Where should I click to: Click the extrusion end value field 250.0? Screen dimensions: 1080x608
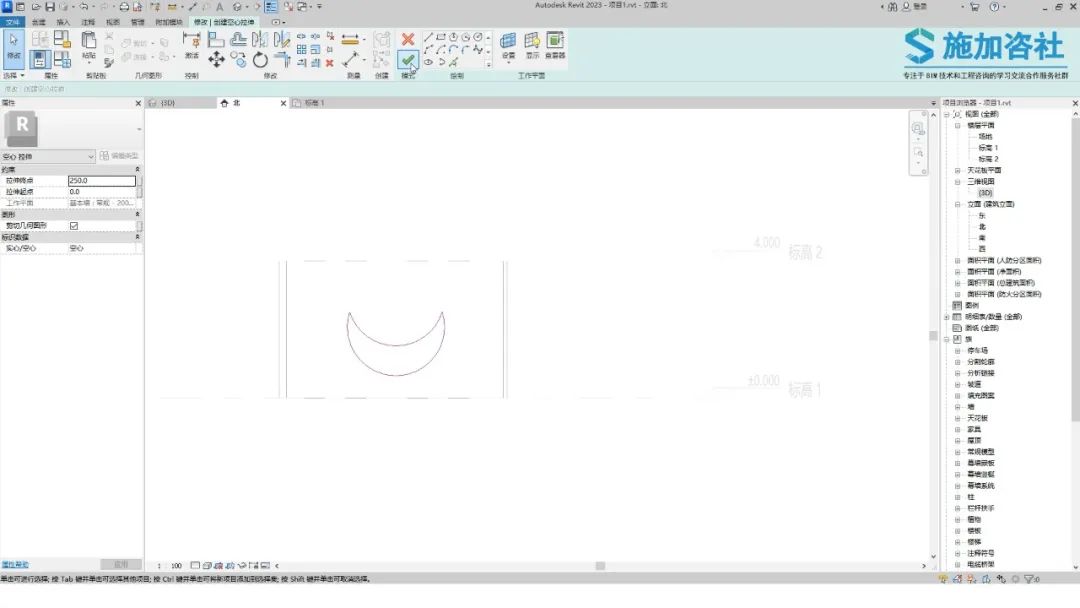pyautogui.click(x=102, y=180)
